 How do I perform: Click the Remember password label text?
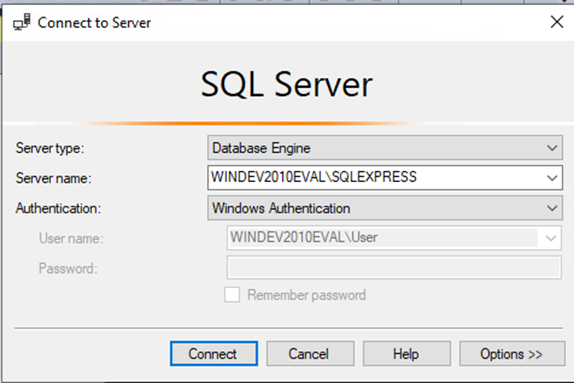pos(306,295)
